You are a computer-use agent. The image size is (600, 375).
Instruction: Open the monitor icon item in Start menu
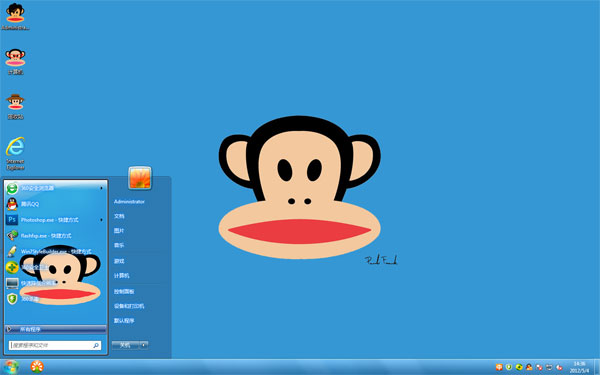[55, 283]
